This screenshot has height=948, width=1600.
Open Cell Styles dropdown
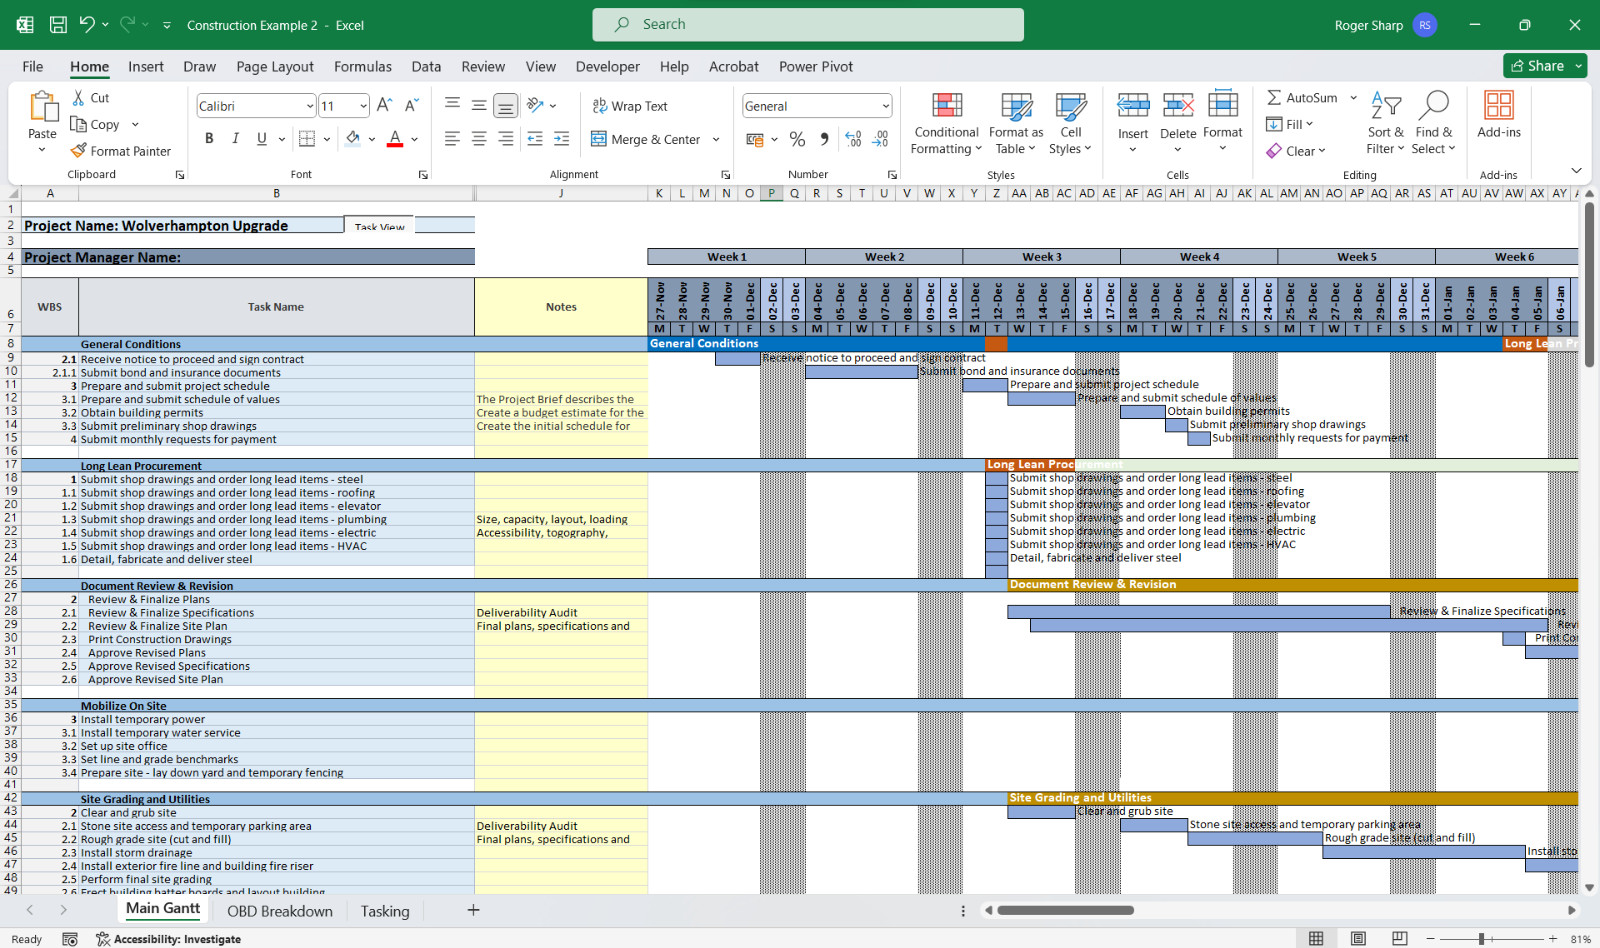(1070, 123)
